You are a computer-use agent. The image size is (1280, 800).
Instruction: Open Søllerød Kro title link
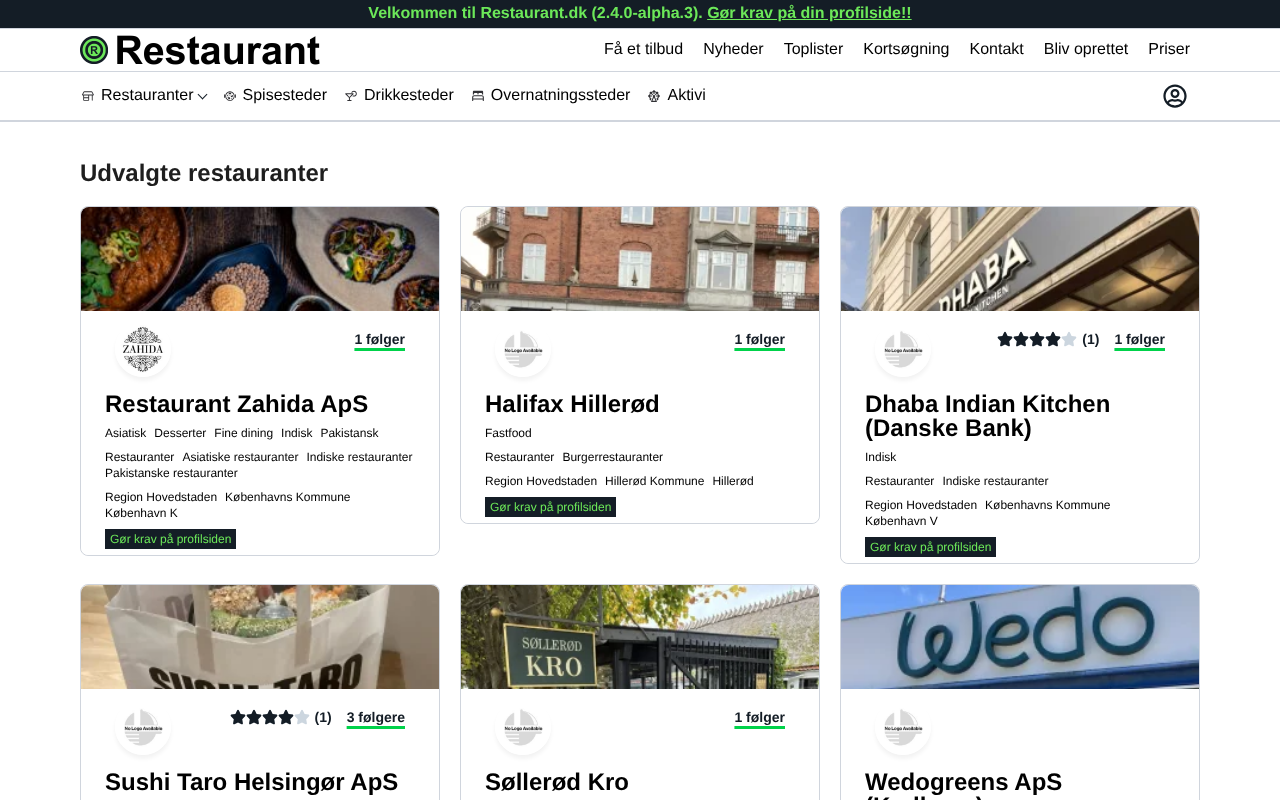(x=557, y=782)
